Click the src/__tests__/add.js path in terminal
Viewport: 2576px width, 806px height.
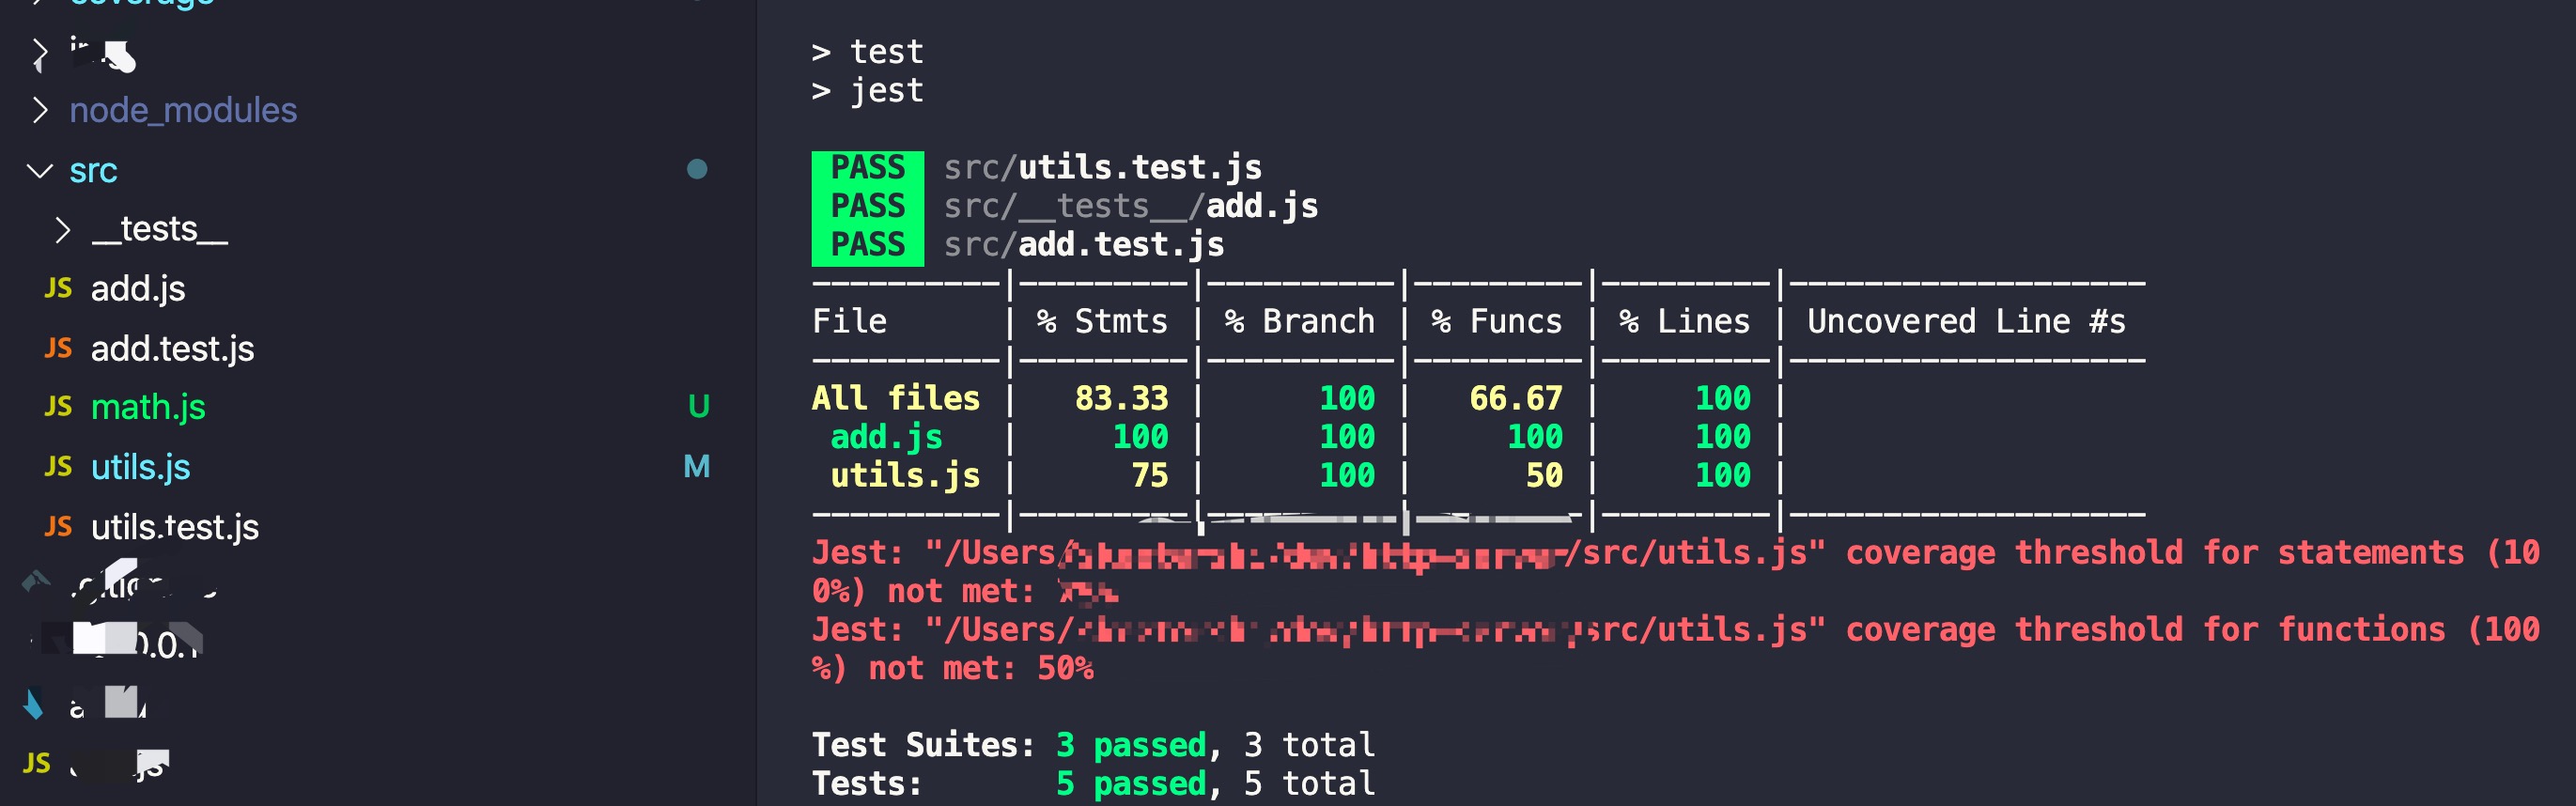pos(1131,207)
